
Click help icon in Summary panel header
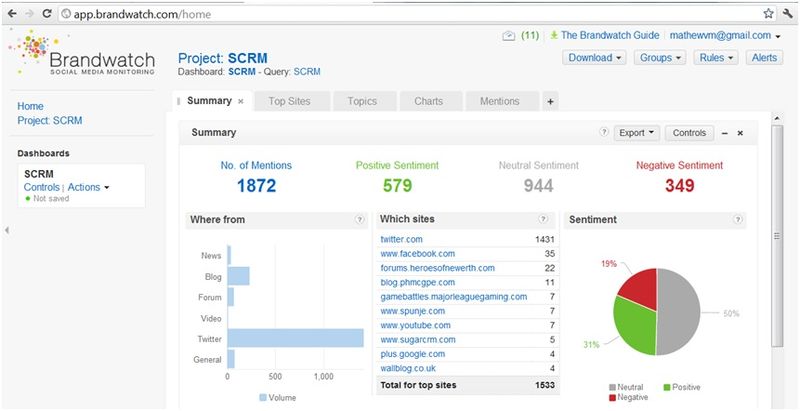604,133
